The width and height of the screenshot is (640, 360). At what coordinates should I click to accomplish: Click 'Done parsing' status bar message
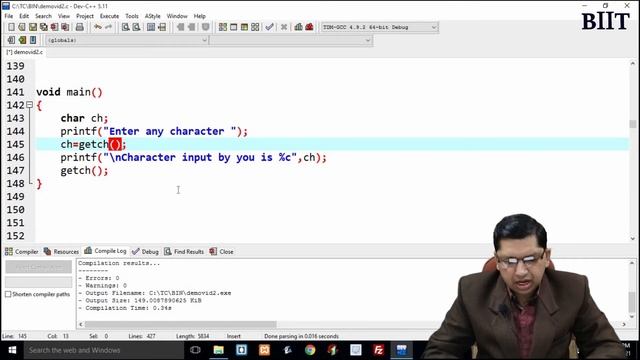coord(301,336)
